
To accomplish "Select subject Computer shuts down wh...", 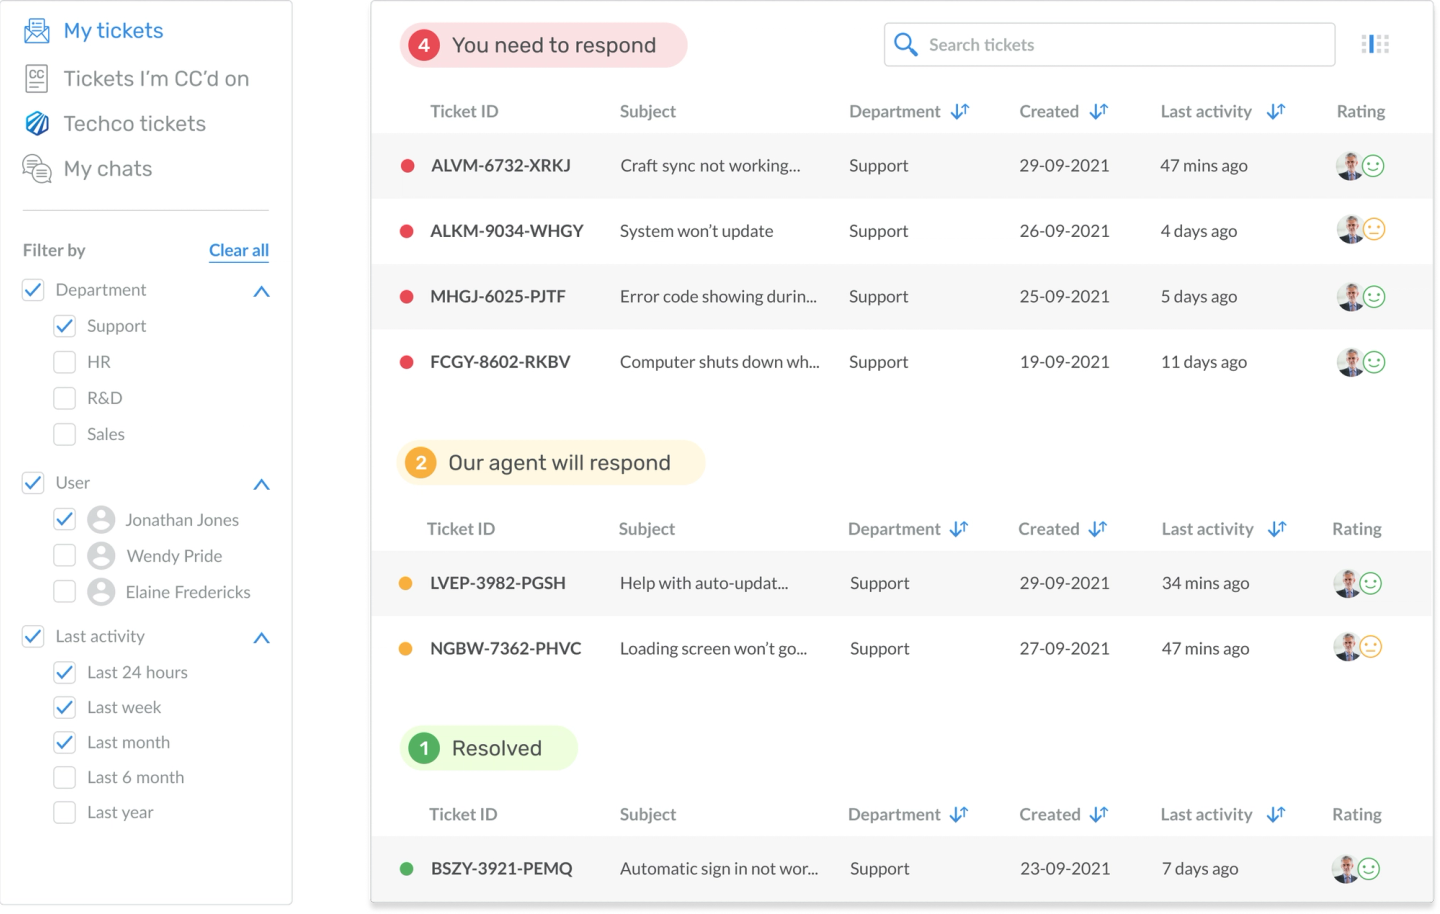I will pos(719,362).
